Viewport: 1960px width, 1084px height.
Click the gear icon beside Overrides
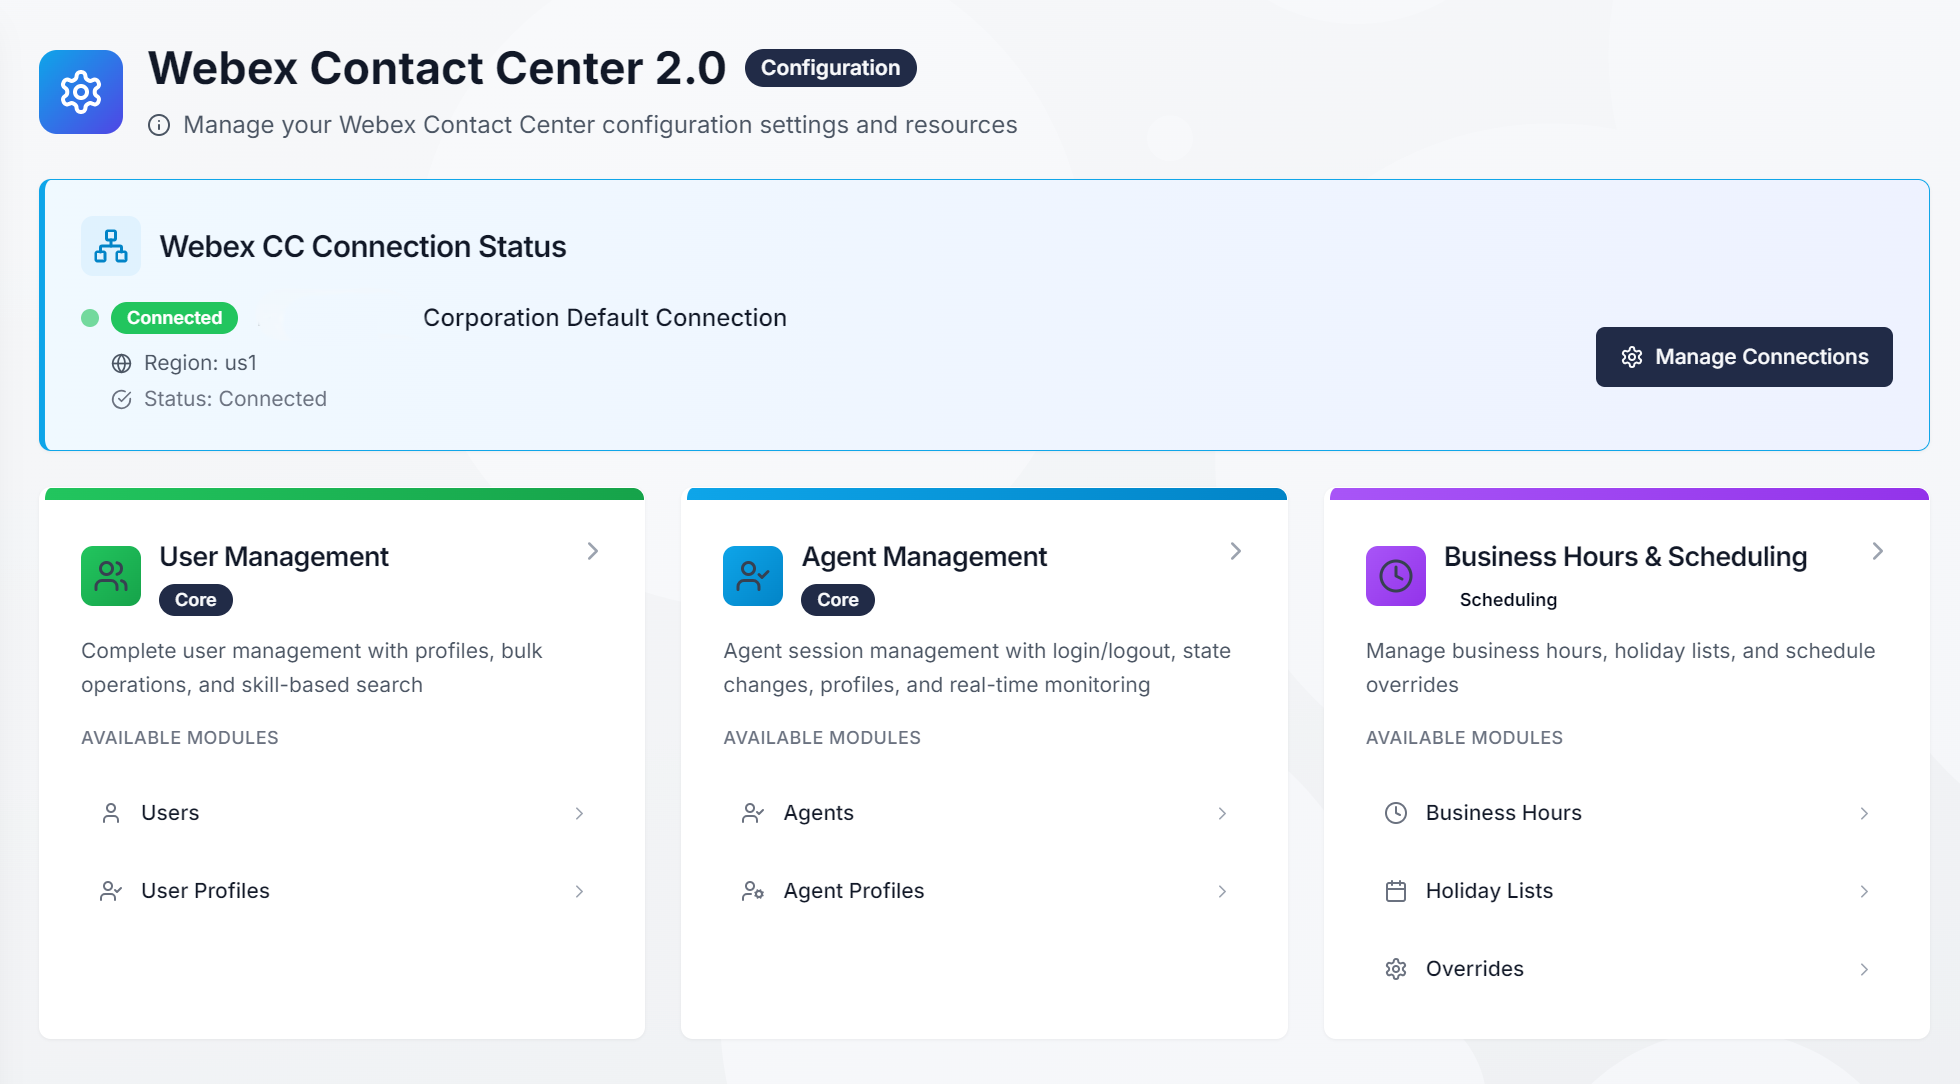tap(1395, 968)
